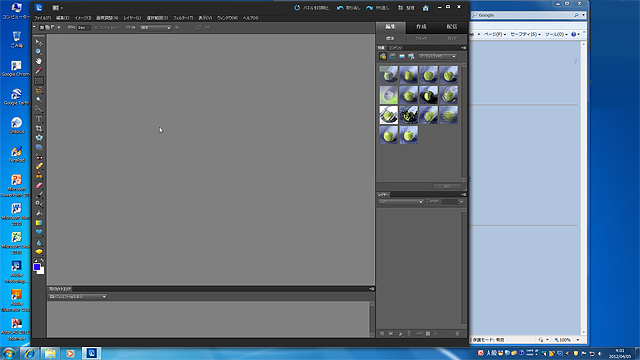Select the Sponge tool
Image resolution: width=640 pixels, height=360 pixels.
(39, 252)
